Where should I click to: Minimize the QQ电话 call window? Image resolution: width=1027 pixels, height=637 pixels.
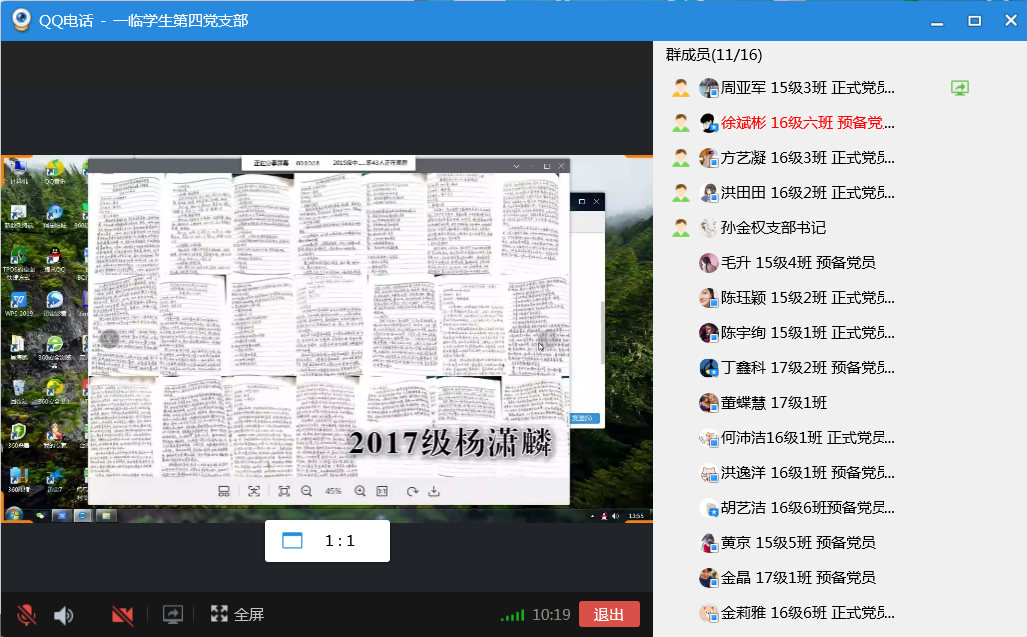point(937,22)
